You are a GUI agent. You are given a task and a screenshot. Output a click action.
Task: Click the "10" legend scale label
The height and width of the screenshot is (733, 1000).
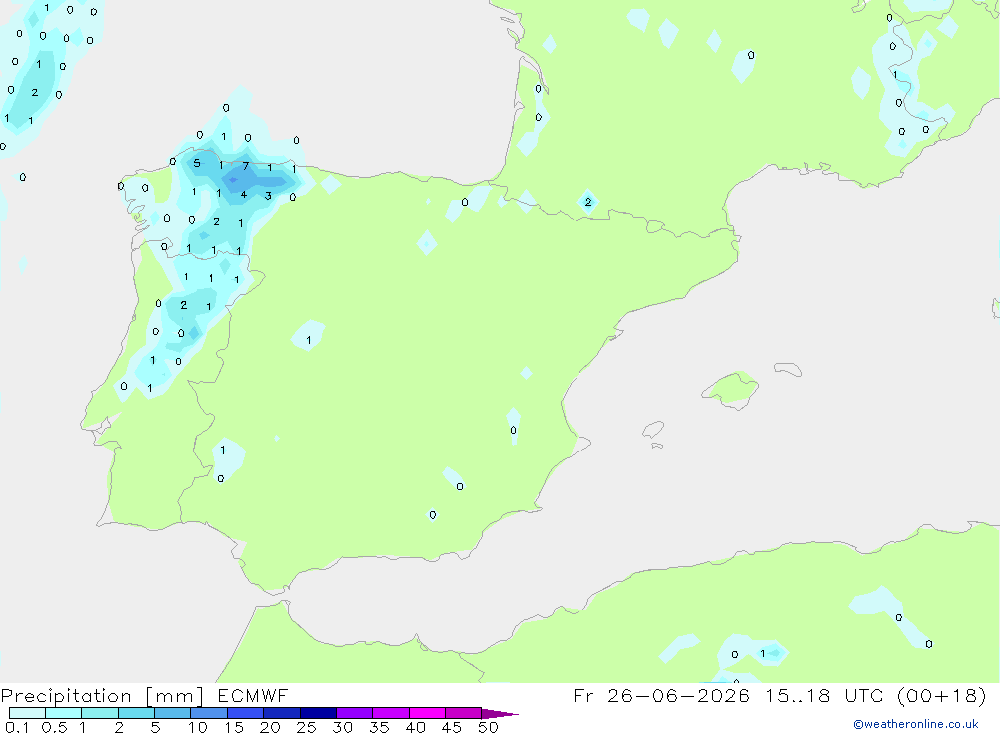[198, 727]
